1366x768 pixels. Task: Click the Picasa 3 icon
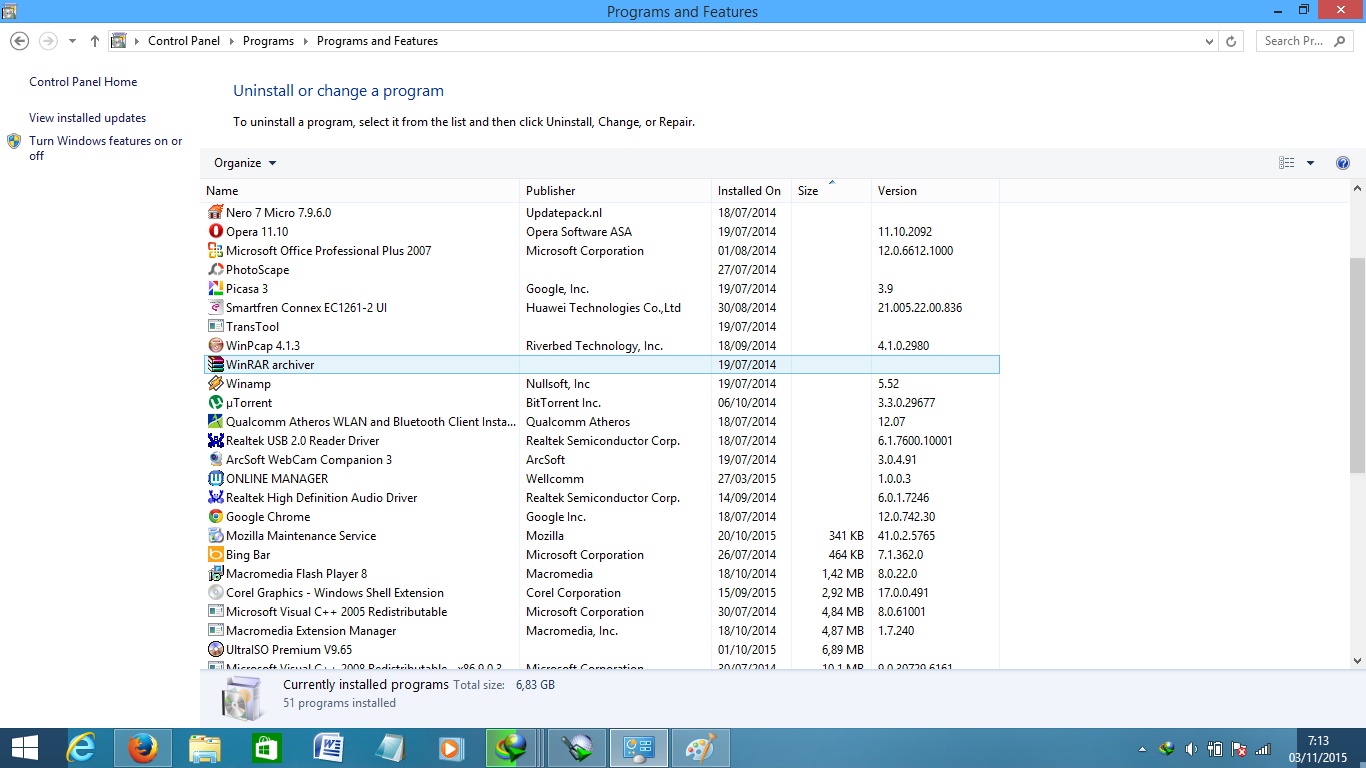pyautogui.click(x=215, y=288)
